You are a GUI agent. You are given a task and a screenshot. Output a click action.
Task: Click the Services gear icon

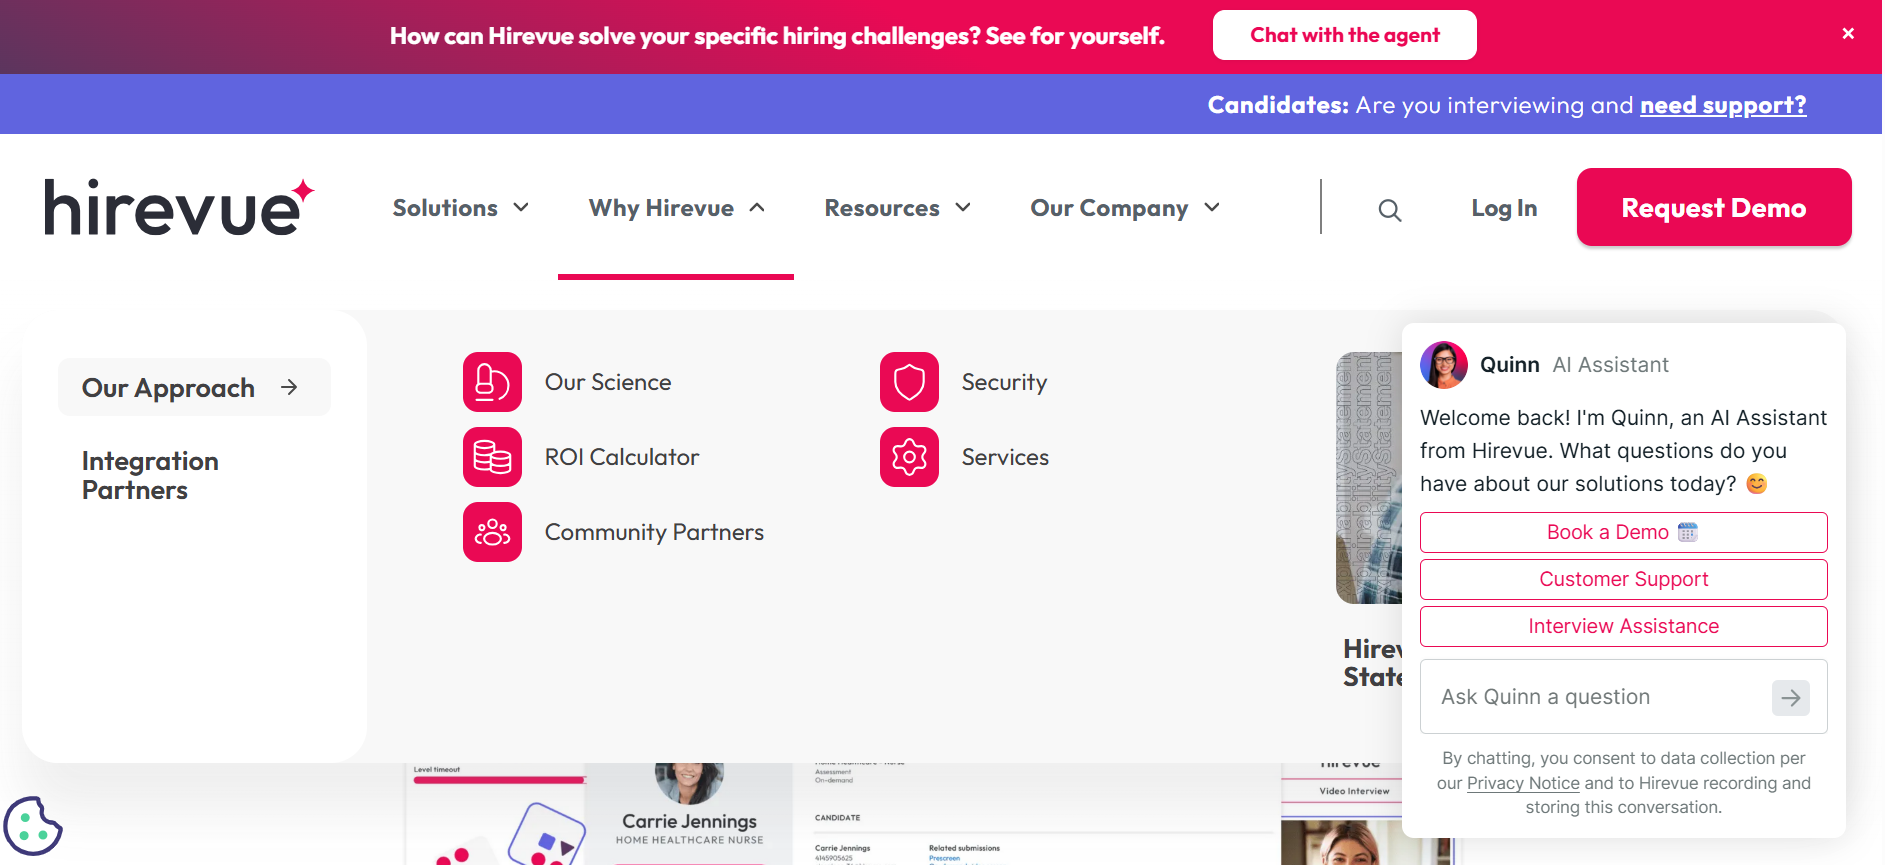(909, 457)
